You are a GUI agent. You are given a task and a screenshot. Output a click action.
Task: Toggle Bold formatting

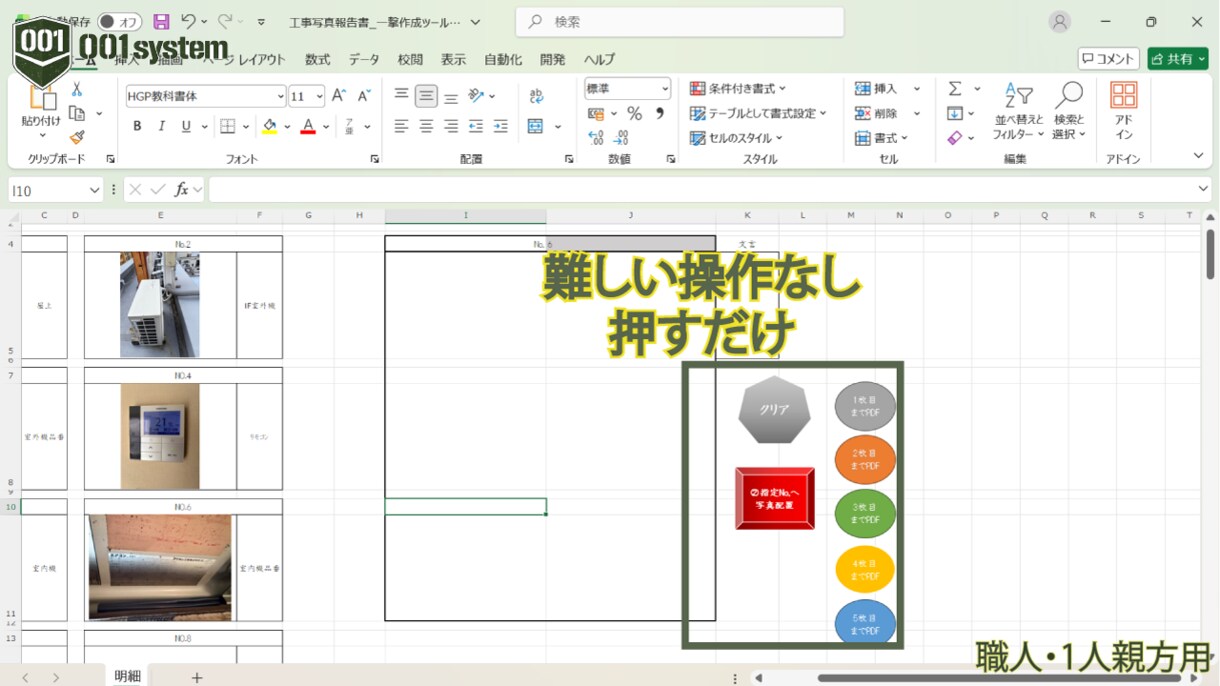tap(137, 126)
